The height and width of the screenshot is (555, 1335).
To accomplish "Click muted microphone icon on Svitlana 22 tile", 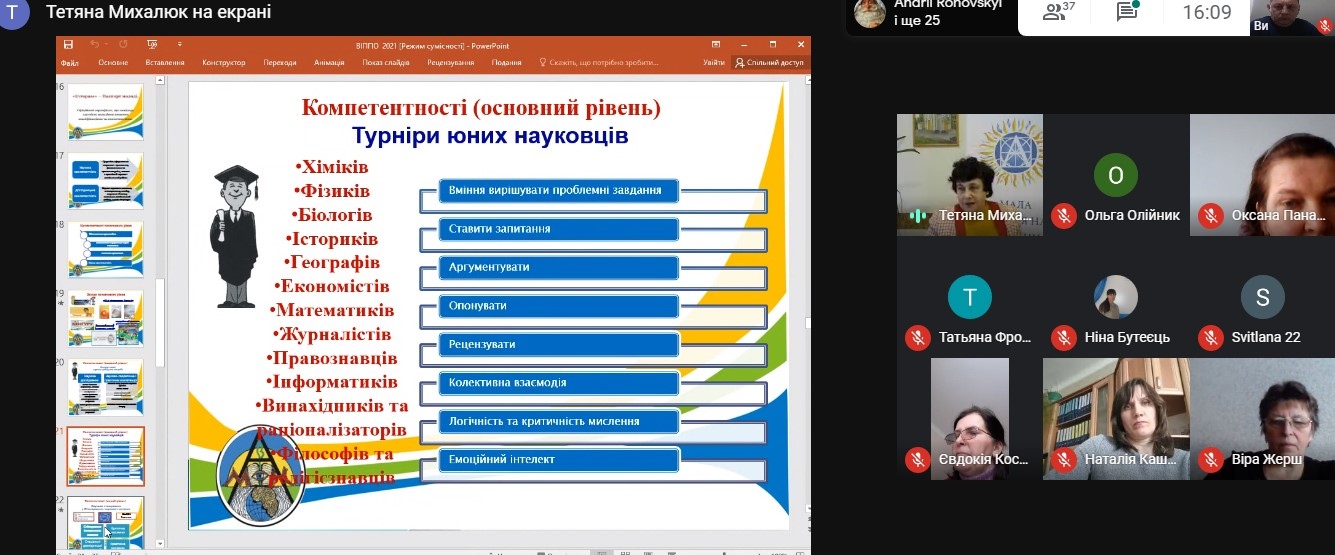I will pos(1210,337).
